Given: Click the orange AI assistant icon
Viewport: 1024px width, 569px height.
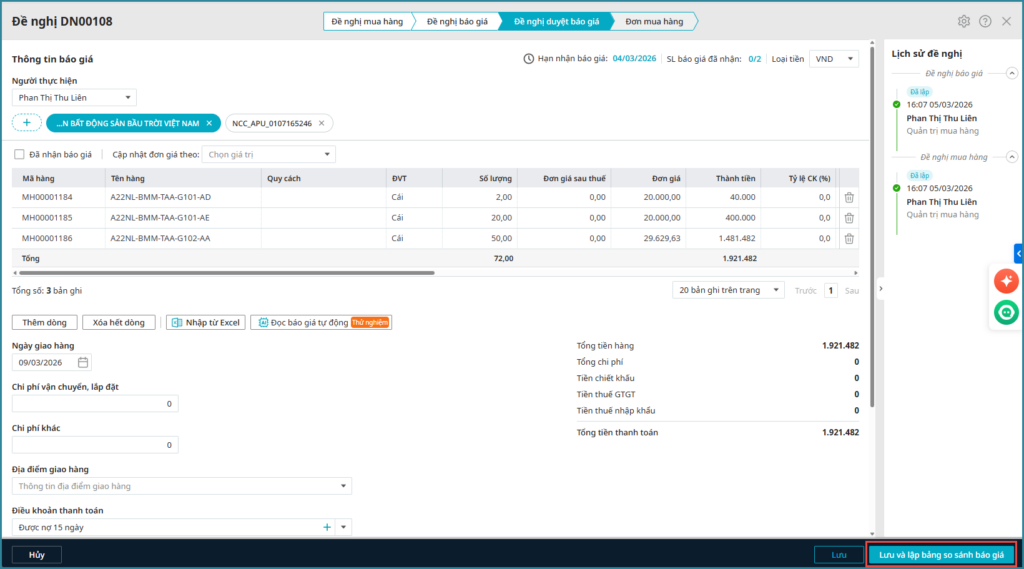Looking at the screenshot, I should (1005, 282).
